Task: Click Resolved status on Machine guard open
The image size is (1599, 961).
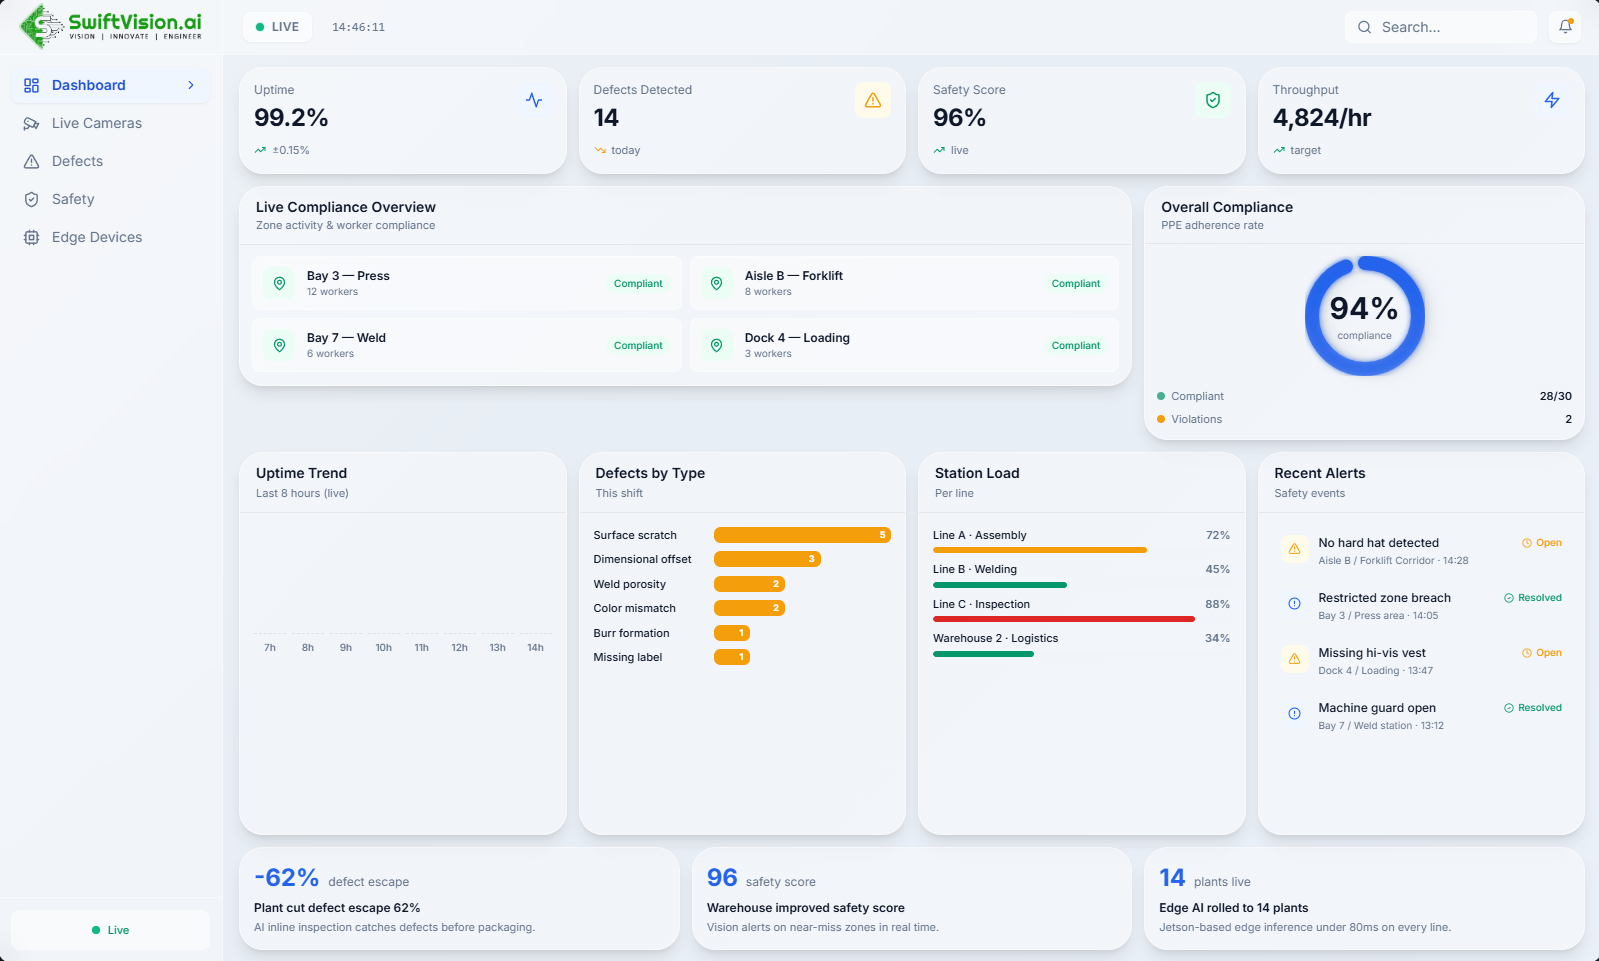Action: click(1533, 708)
